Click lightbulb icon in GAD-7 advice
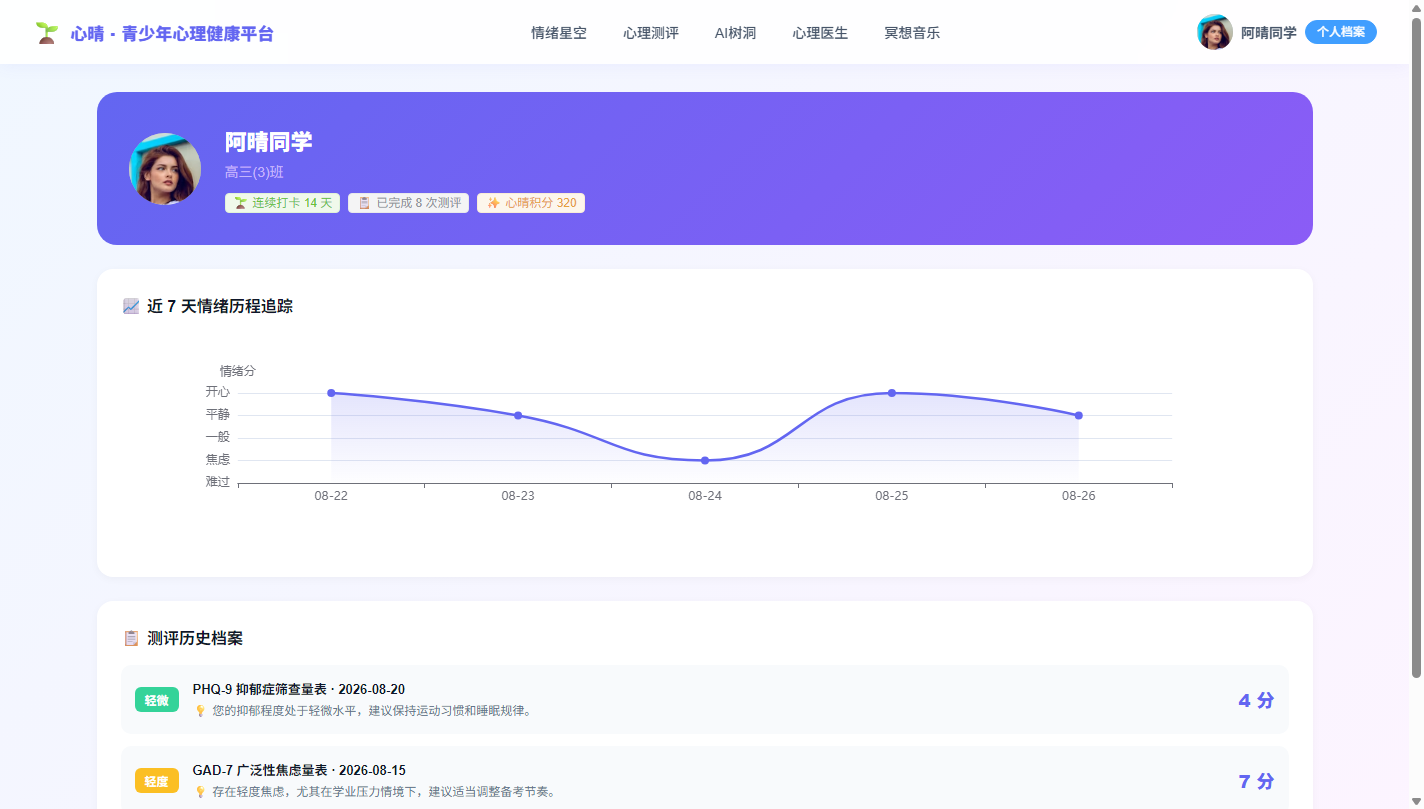This screenshot has height=809, width=1424. (200, 792)
